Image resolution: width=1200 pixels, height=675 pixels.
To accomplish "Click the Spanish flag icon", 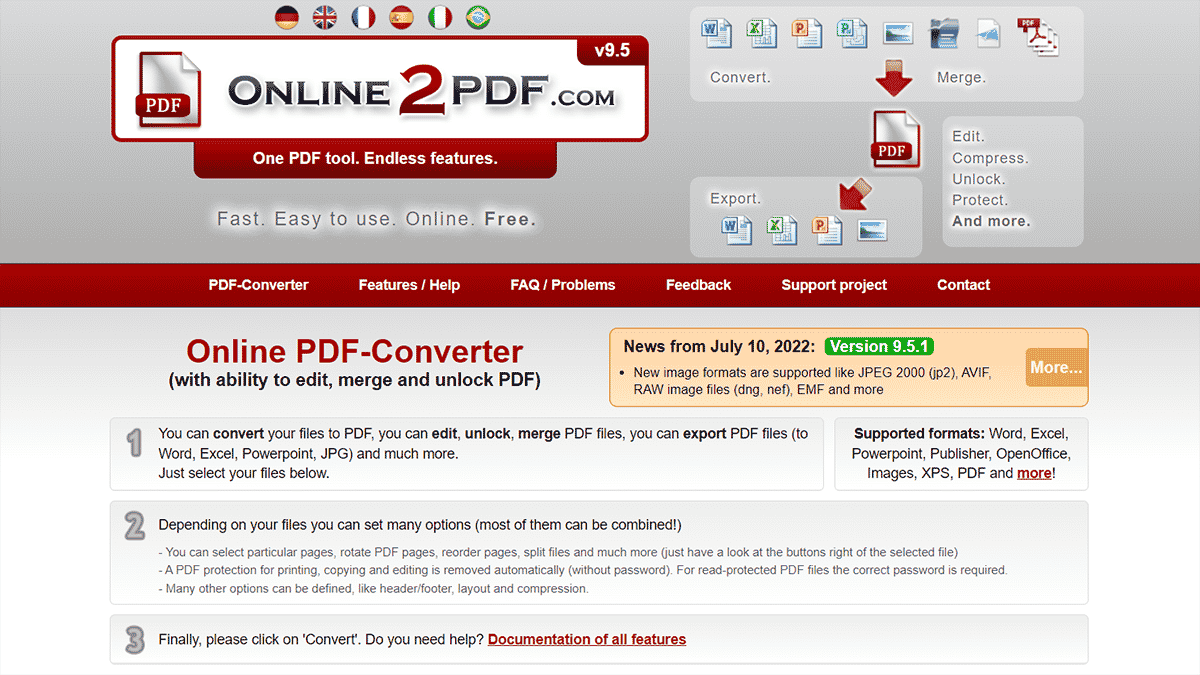I will pyautogui.click(x=401, y=17).
